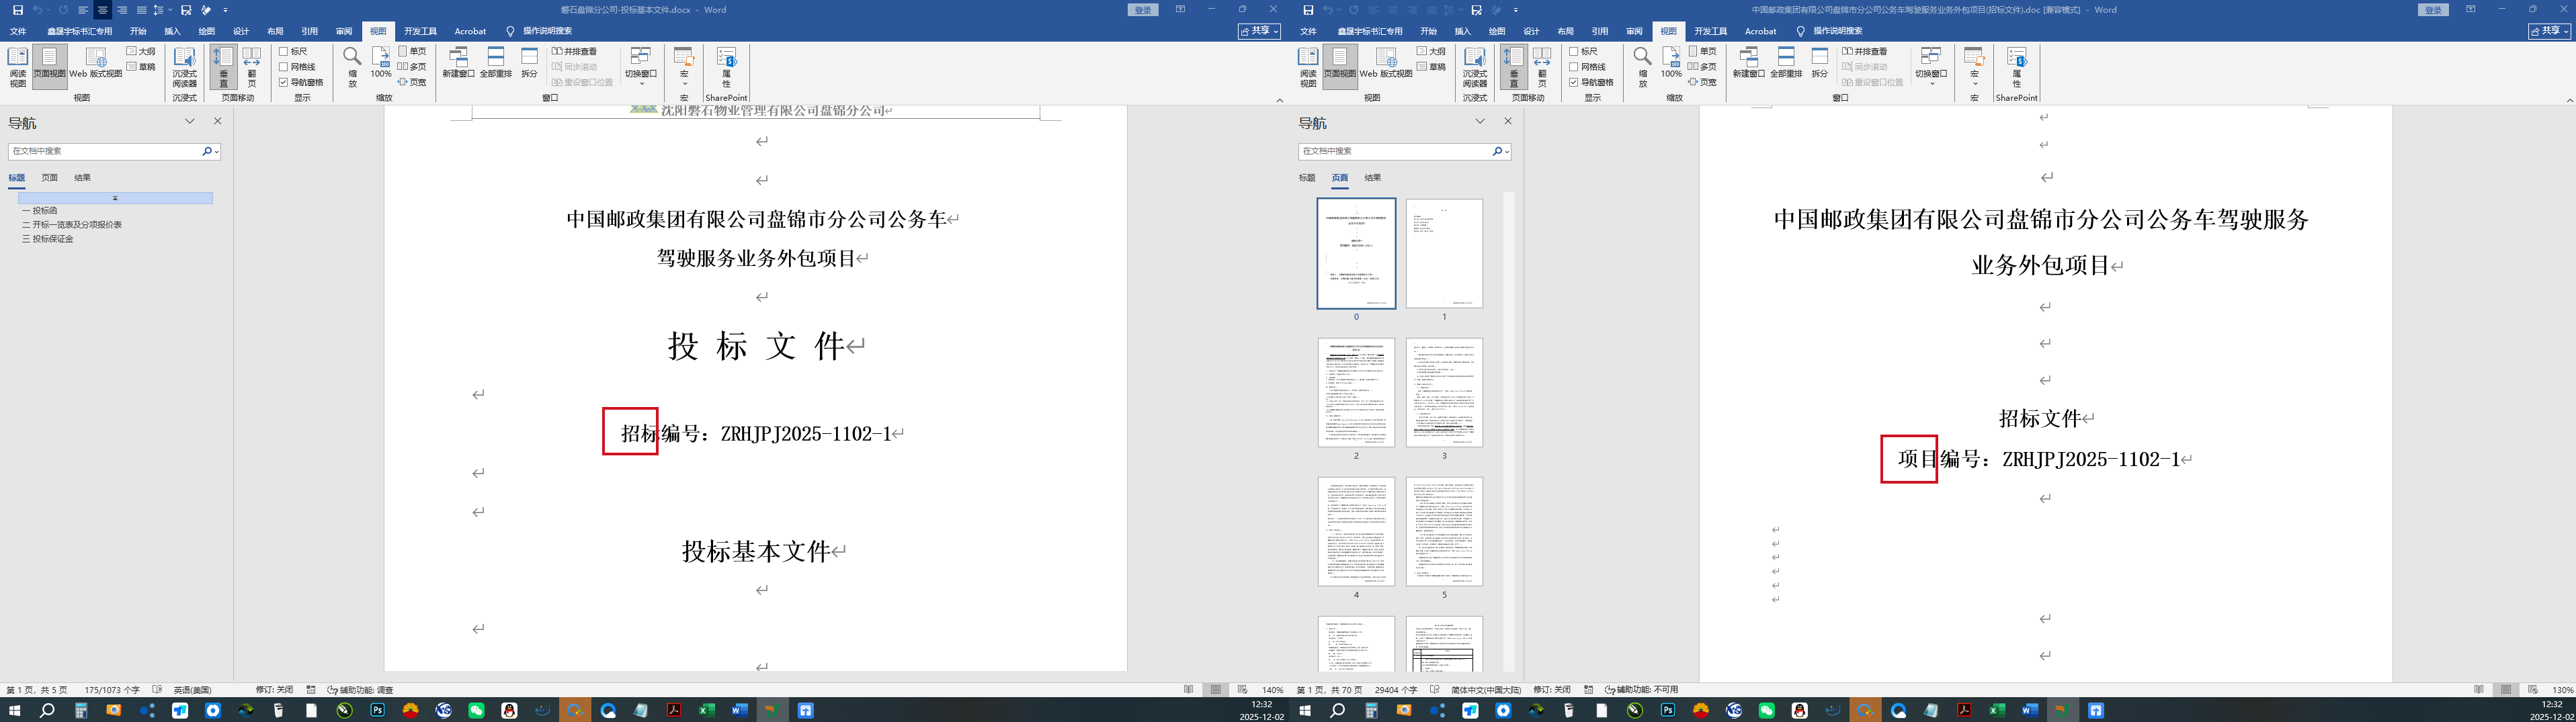Image resolution: width=2576 pixels, height=722 pixels.
Task: Click Undo arrow in left Word window
Action: point(37,10)
